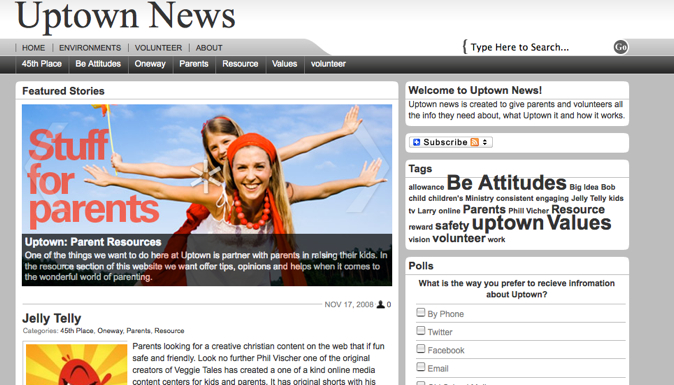Check the Email poll option
This screenshot has height=385, width=674.
pos(420,367)
